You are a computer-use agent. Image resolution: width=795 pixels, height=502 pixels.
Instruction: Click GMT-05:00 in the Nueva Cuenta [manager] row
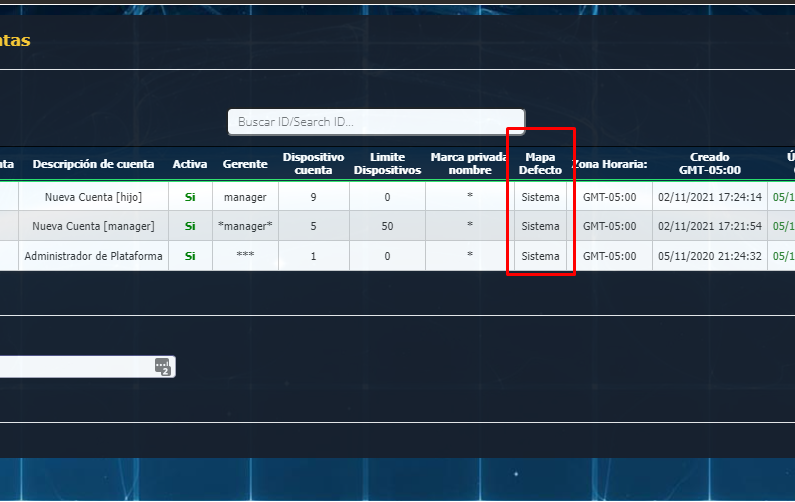coord(609,226)
